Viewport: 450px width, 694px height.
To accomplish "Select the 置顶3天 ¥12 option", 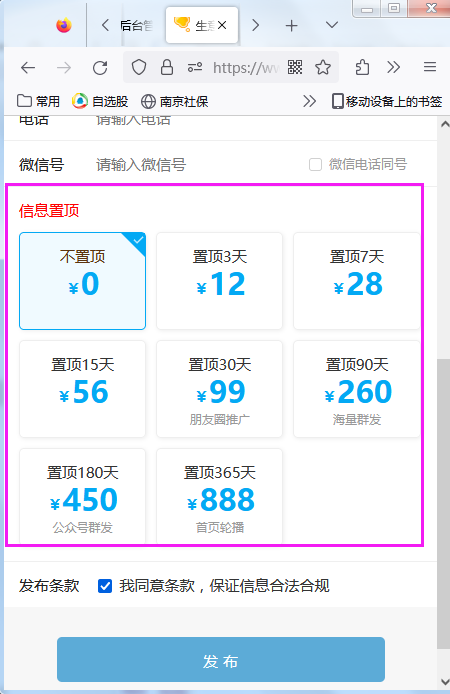I will [x=219, y=281].
